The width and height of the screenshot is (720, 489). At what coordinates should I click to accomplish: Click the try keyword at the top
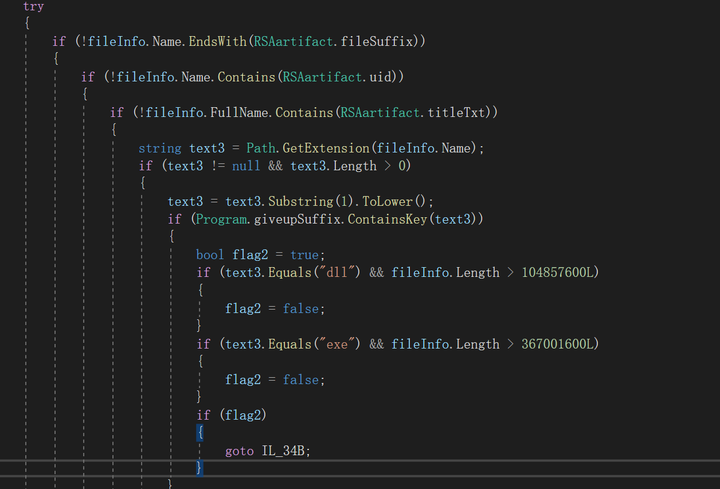33,6
